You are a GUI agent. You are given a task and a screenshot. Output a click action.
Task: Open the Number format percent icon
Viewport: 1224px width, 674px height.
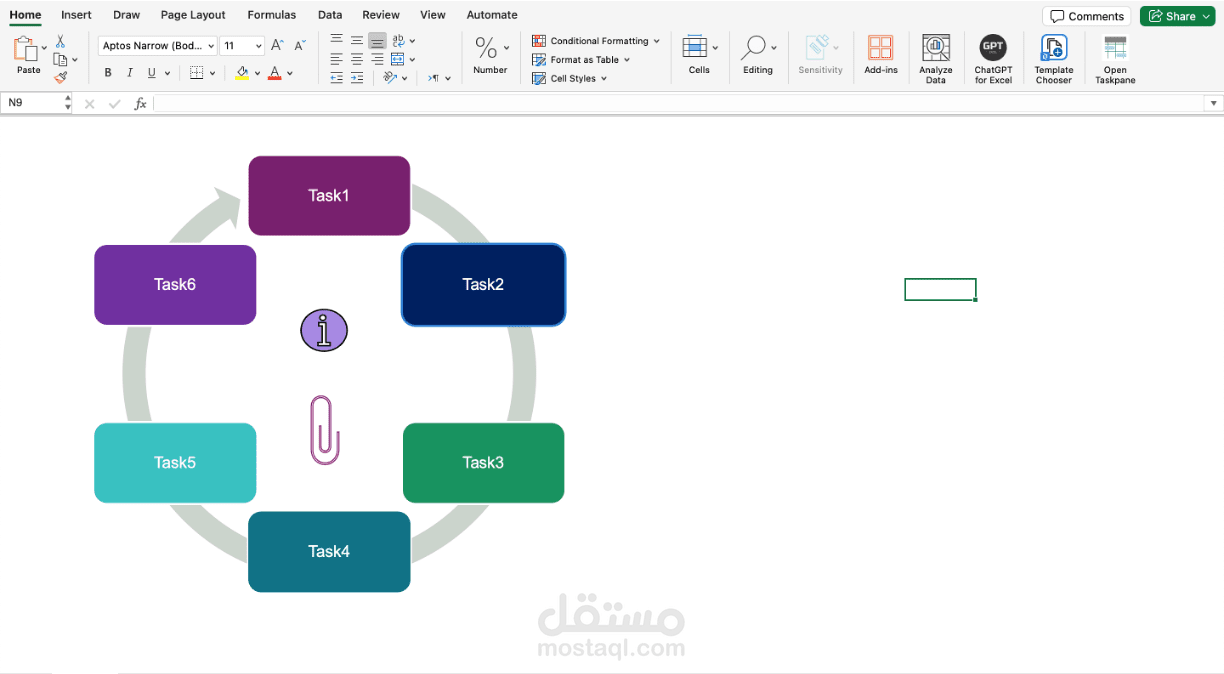486,48
